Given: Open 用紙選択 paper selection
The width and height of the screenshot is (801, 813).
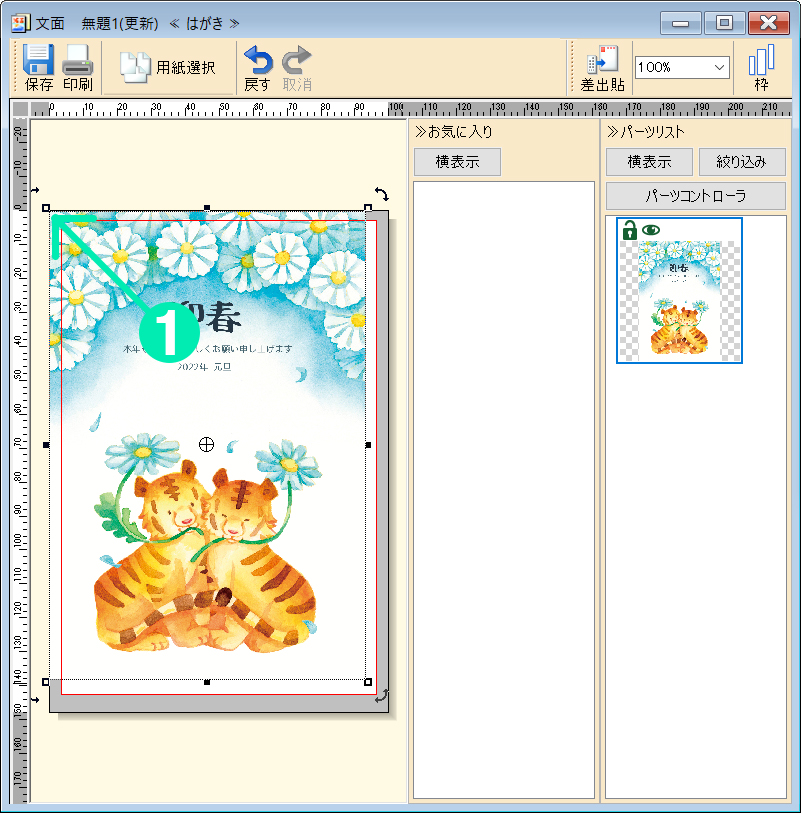Looking at the screenshot, I should [x=168, y=67].
